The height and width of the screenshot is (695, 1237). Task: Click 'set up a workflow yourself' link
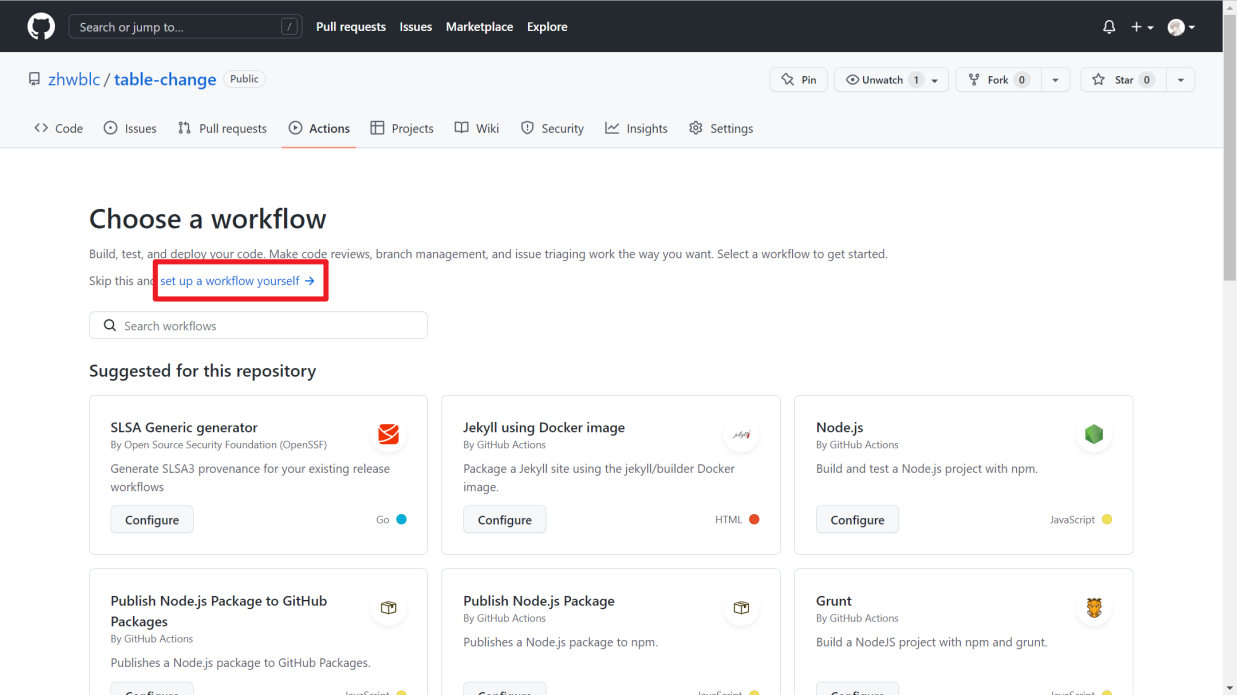click(x=238, y=281)
